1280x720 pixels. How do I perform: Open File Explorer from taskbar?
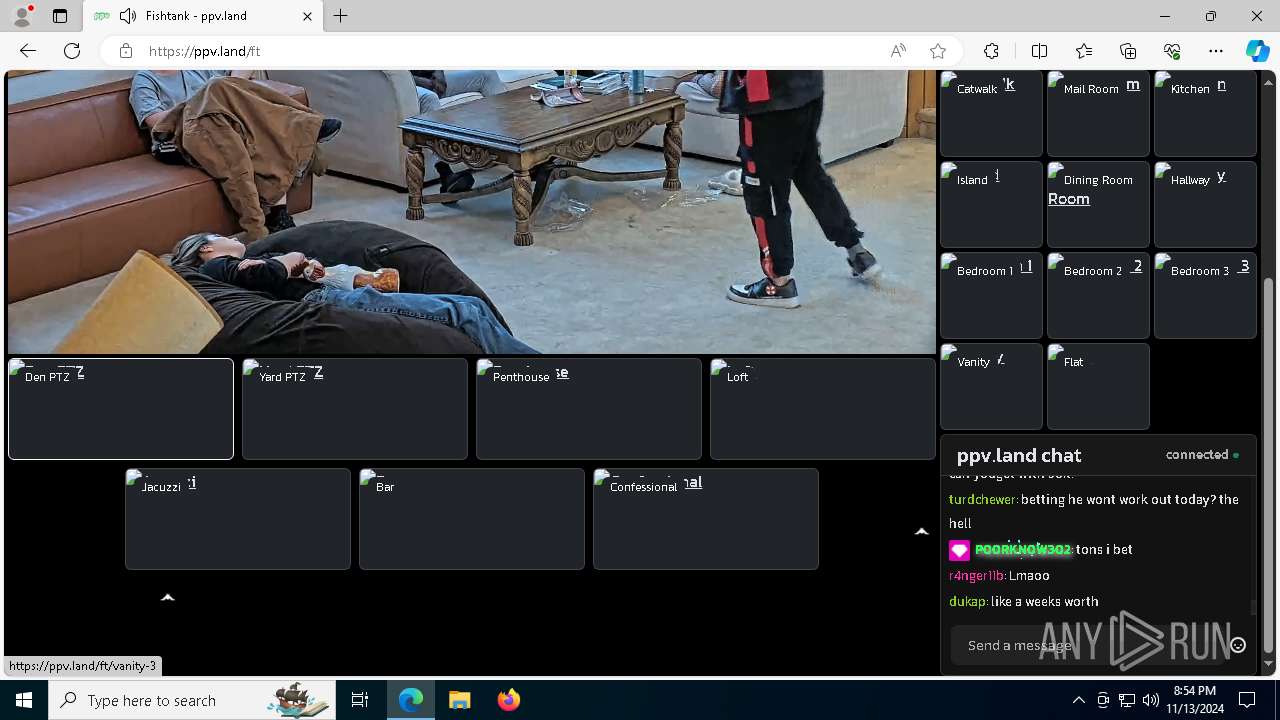(x=459, y=700)
